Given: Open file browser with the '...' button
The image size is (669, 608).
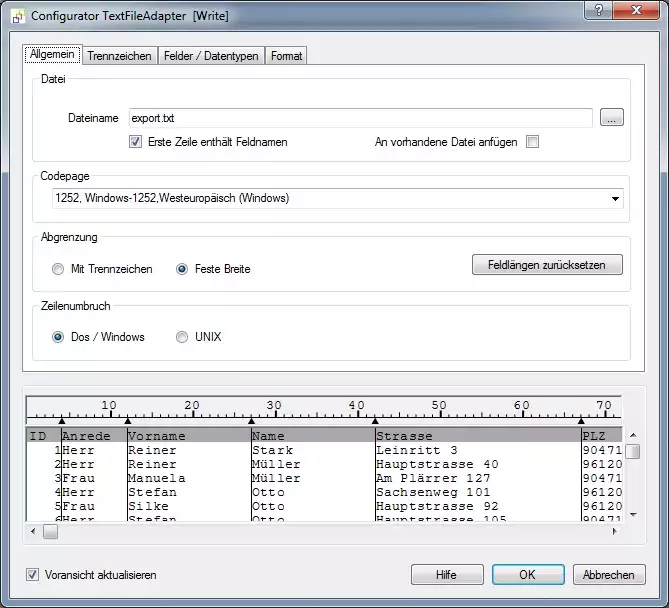Looking at the screenshot, I should click(612, 118).
